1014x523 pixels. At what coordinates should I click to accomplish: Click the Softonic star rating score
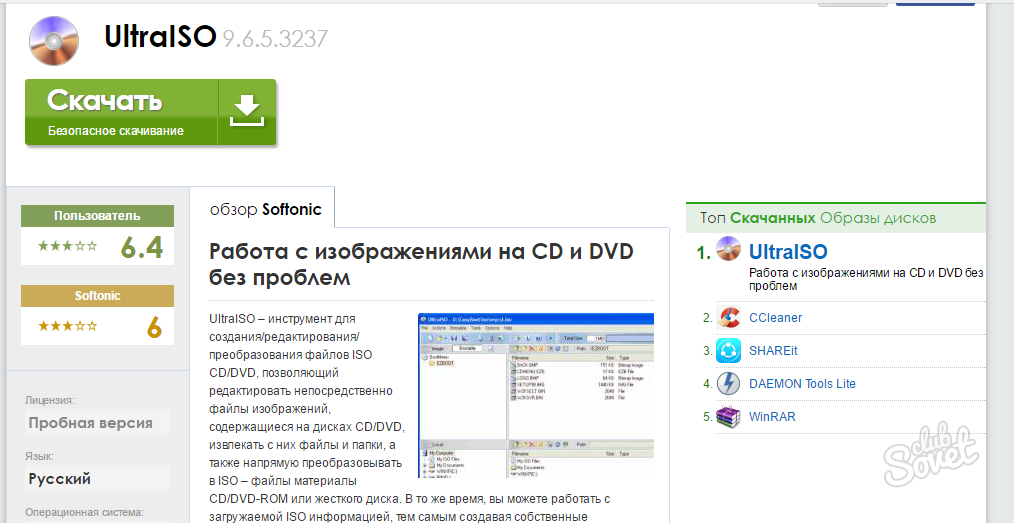153,327
